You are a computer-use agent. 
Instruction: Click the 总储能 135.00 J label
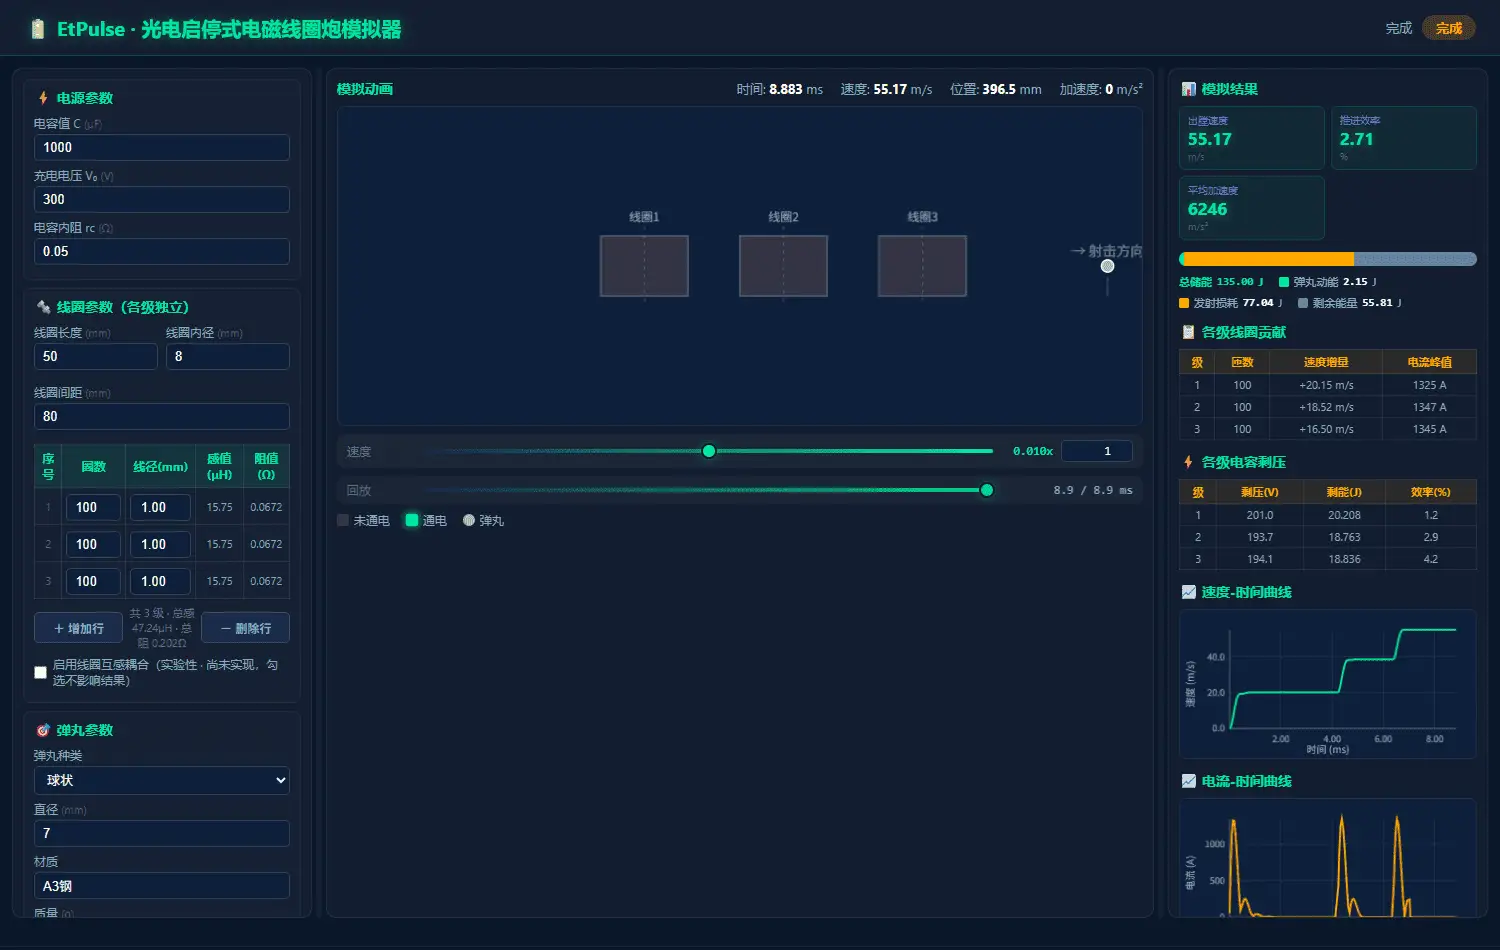coord(1221,282)
